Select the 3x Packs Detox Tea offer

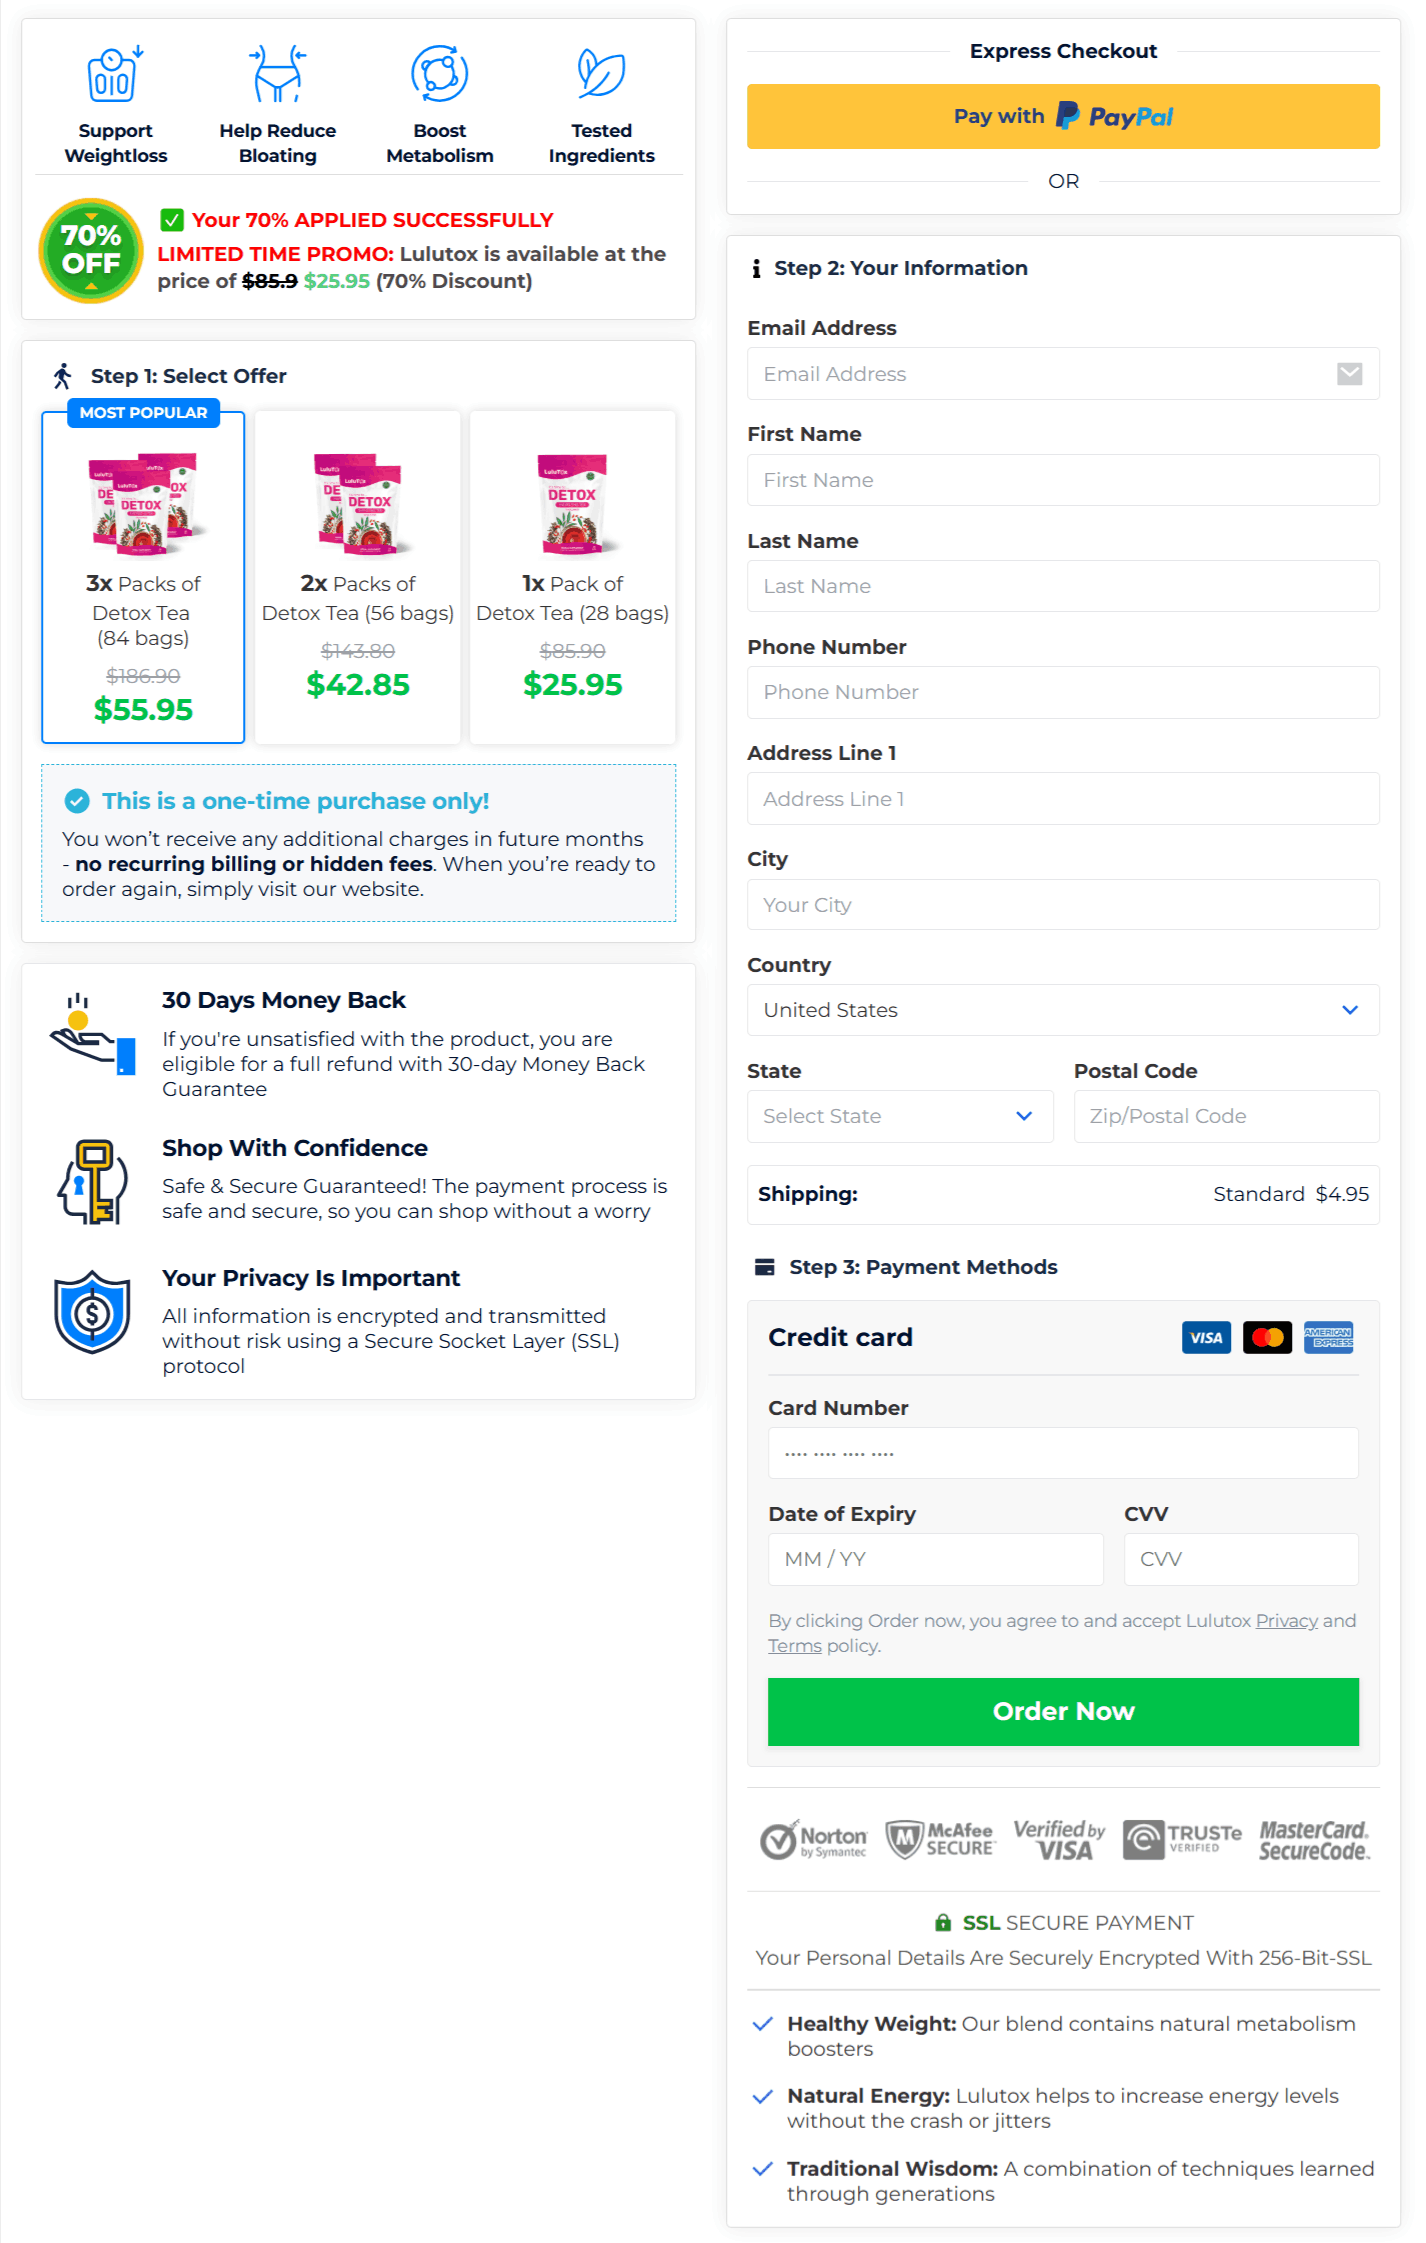point(142,578)
